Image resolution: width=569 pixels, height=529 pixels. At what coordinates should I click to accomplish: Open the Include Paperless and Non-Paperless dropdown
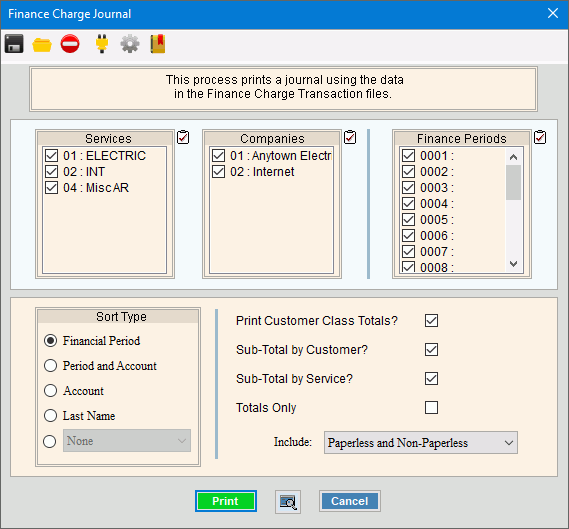click(x=421, y=443)
